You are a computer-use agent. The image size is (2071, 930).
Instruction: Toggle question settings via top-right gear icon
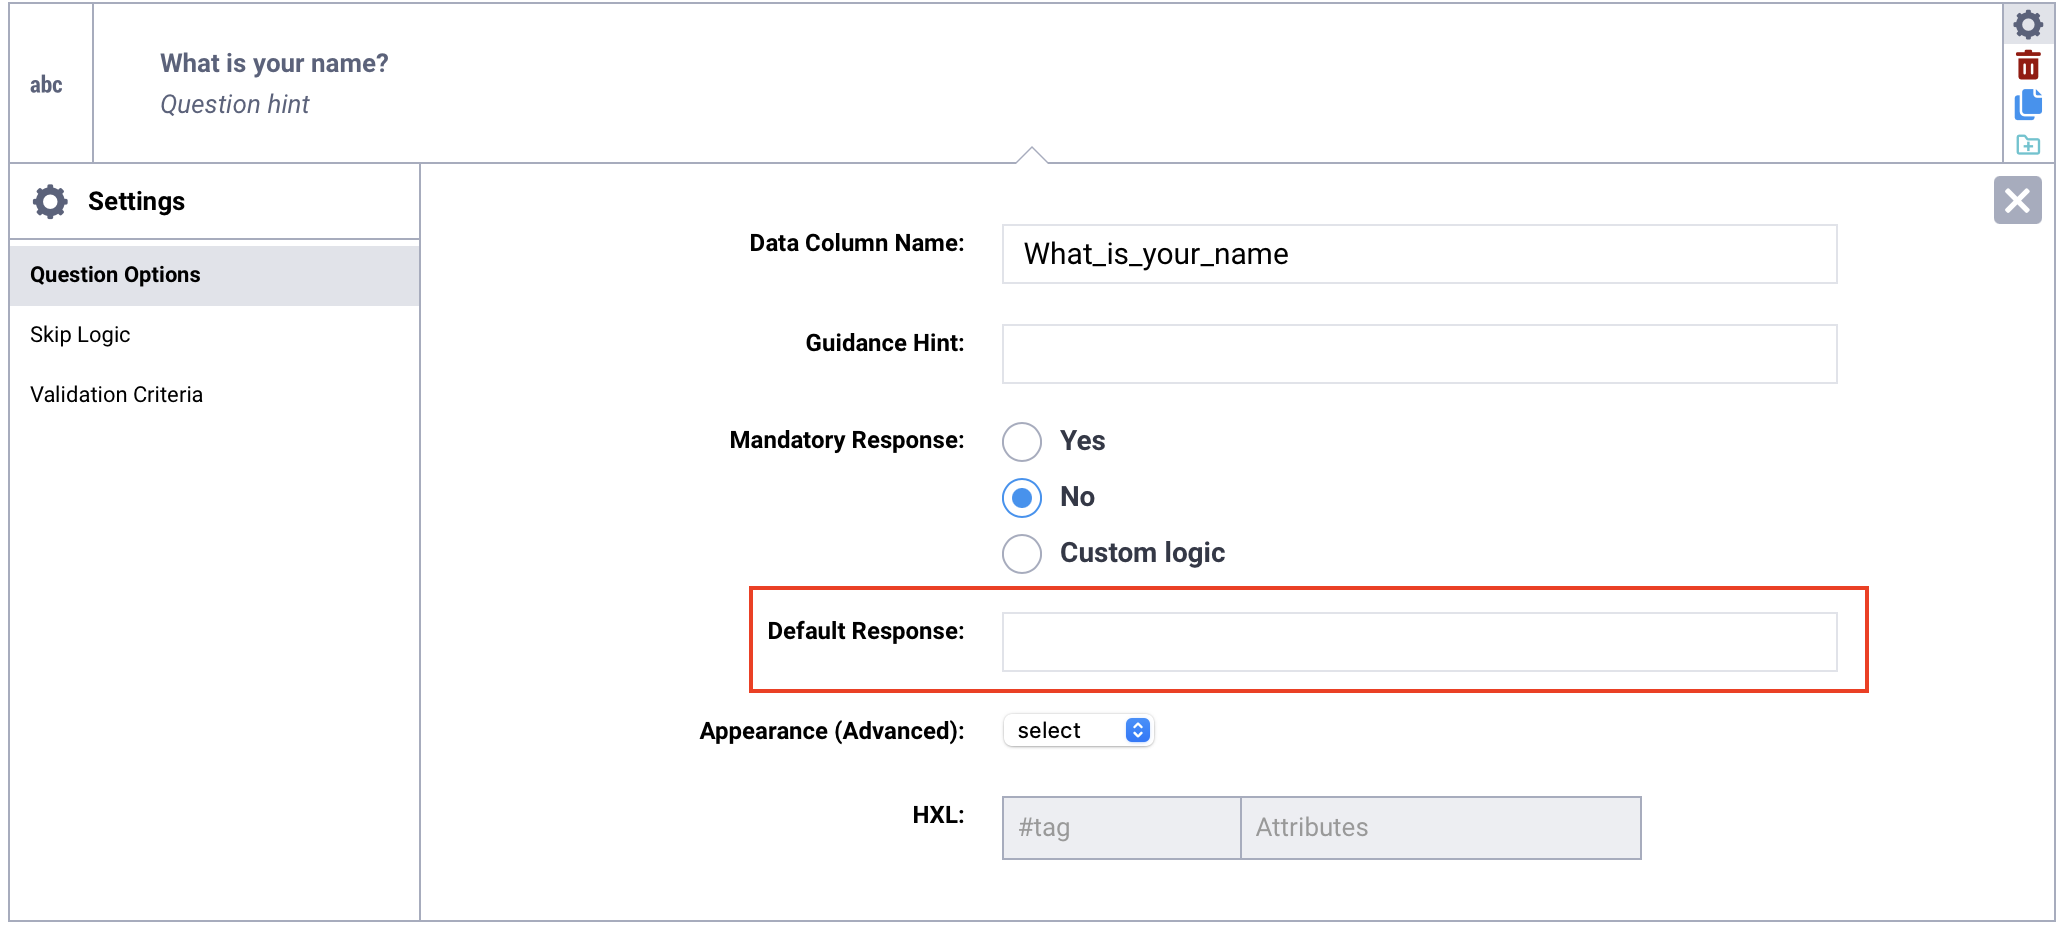pos(2027,24)
